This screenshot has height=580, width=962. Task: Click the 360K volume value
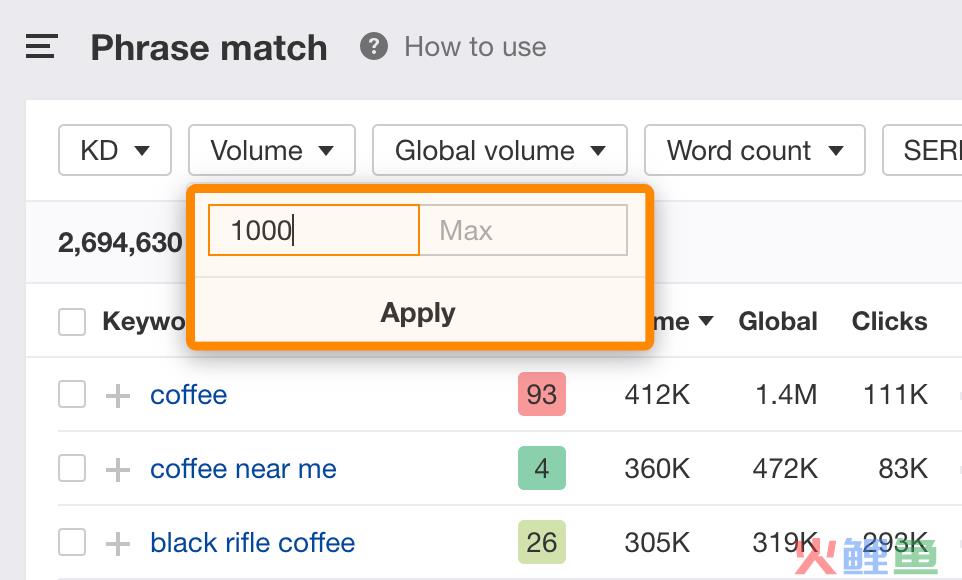[x=657, y=469]
